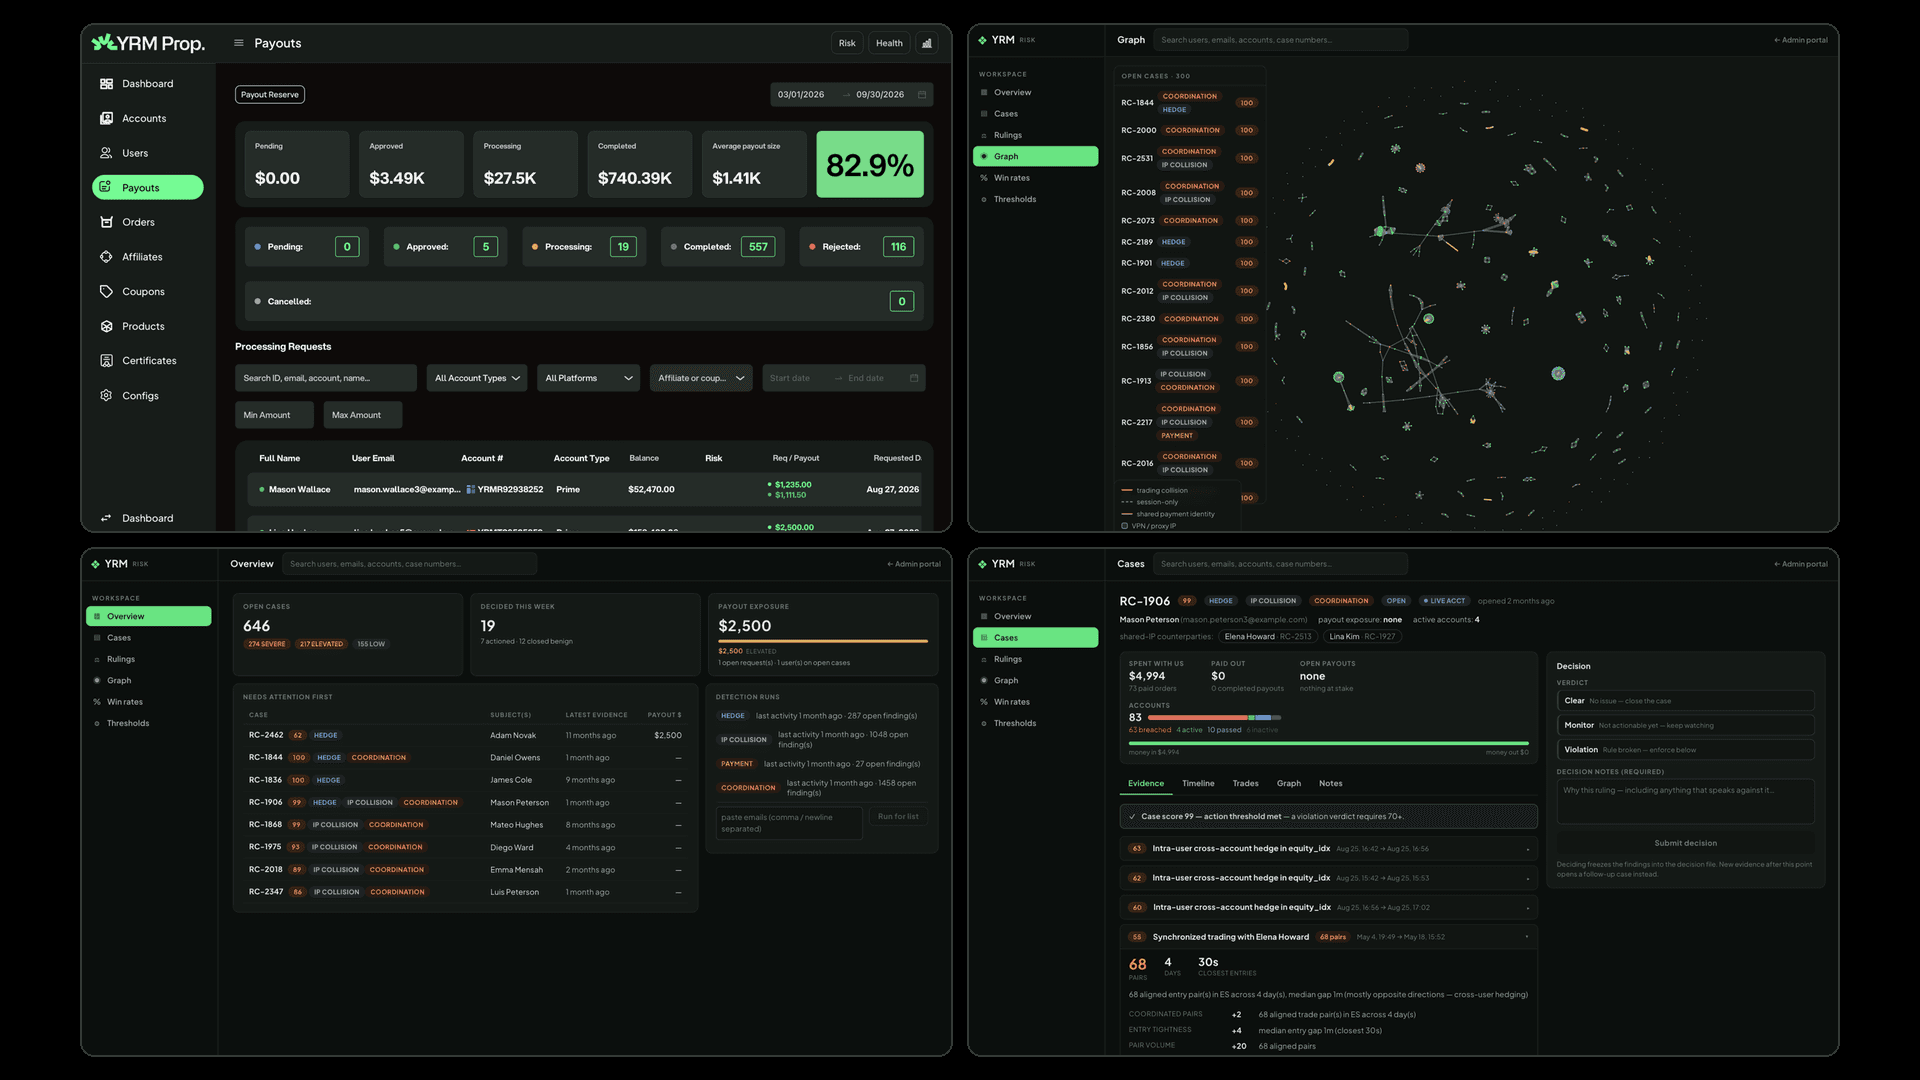Click the Decision notes text area
This screenshot has width=1920, height=1080.
(1685, 802)
